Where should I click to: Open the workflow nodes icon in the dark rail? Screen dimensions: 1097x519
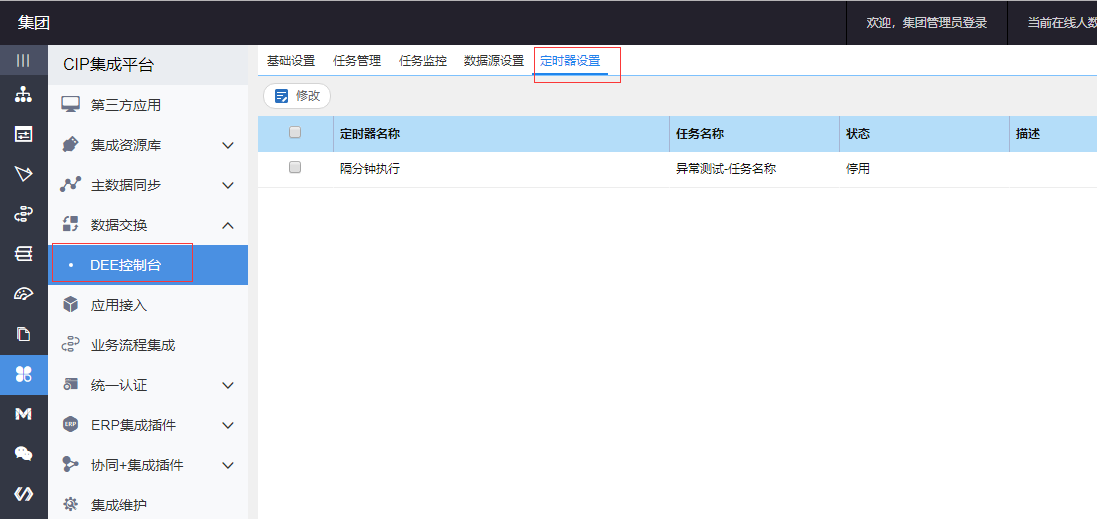tap(24, 214)
